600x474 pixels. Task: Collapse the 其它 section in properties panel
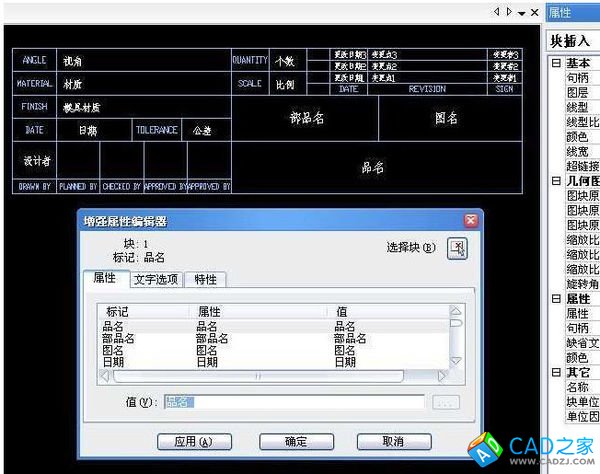(x=555, y=372)
